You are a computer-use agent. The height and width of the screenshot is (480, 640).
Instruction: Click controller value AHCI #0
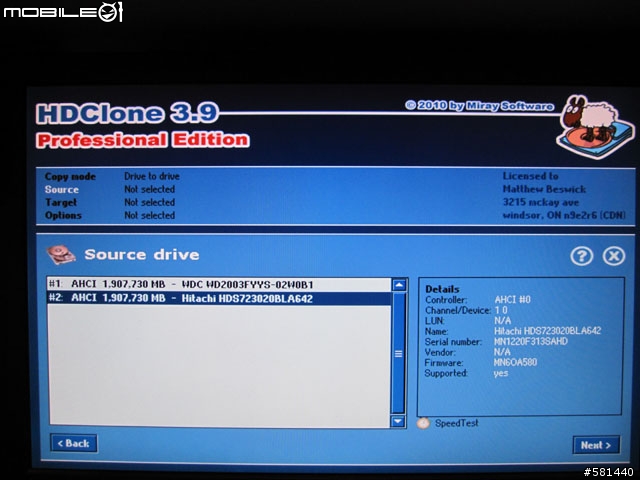tap(513, 300)
